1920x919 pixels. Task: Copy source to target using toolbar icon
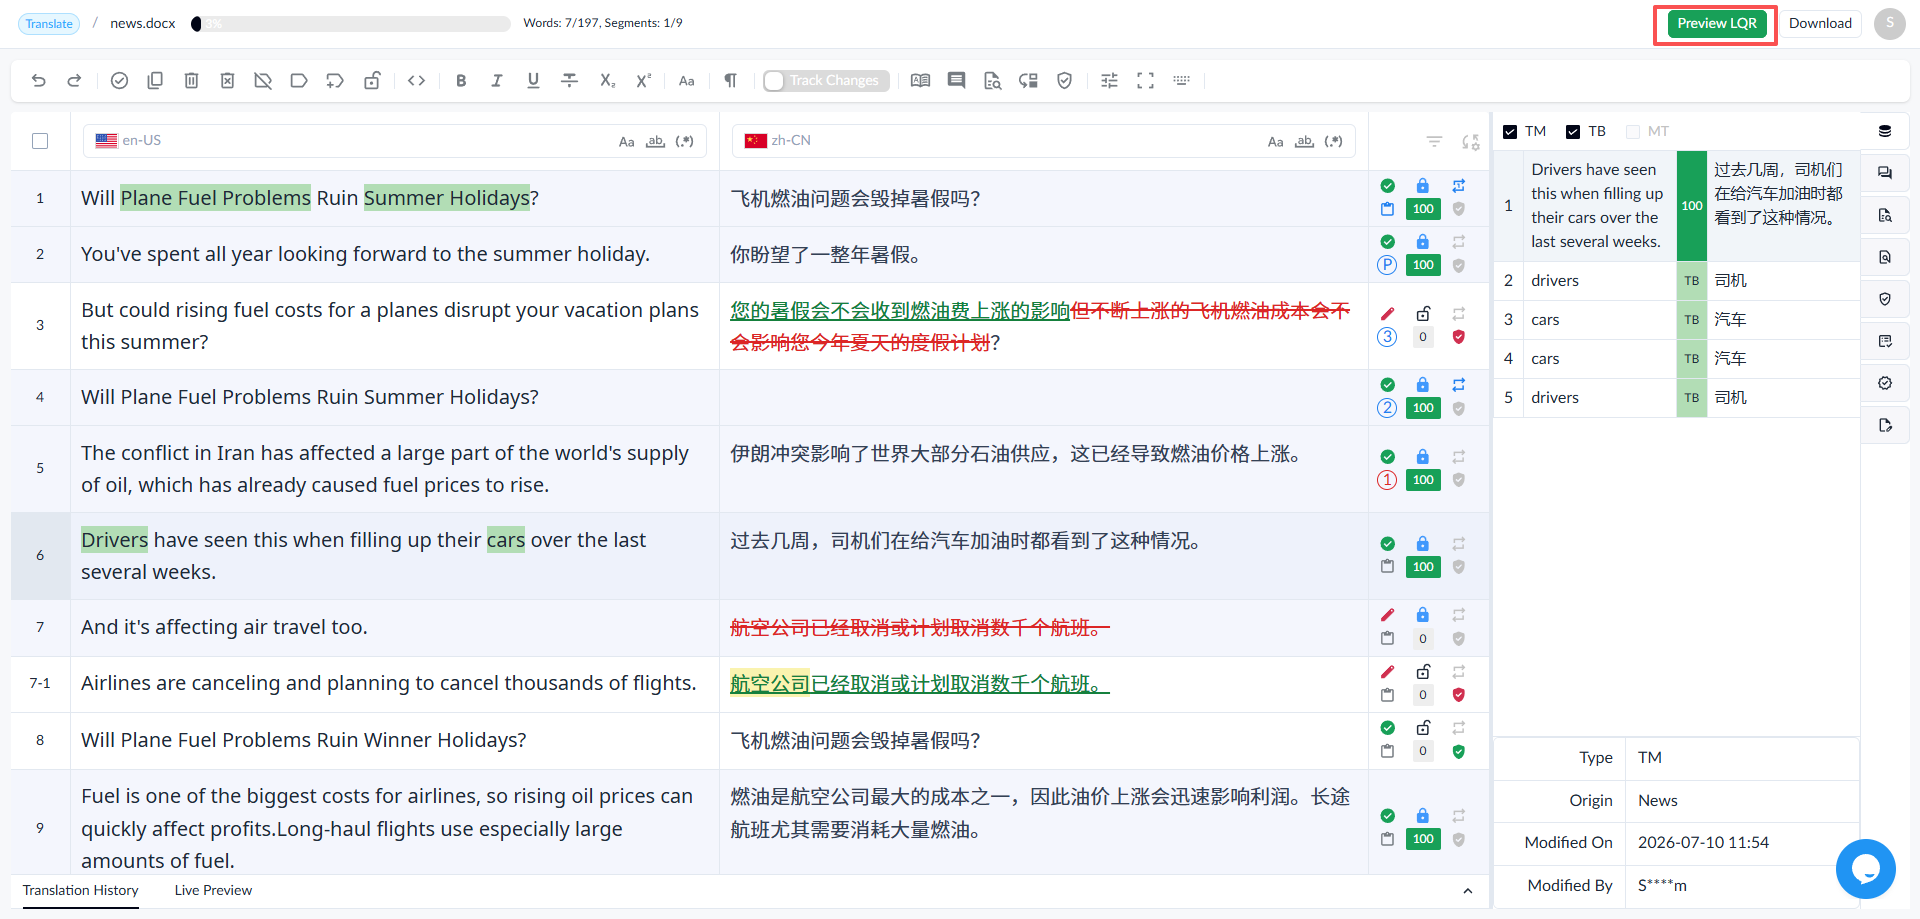click(155, 81)
